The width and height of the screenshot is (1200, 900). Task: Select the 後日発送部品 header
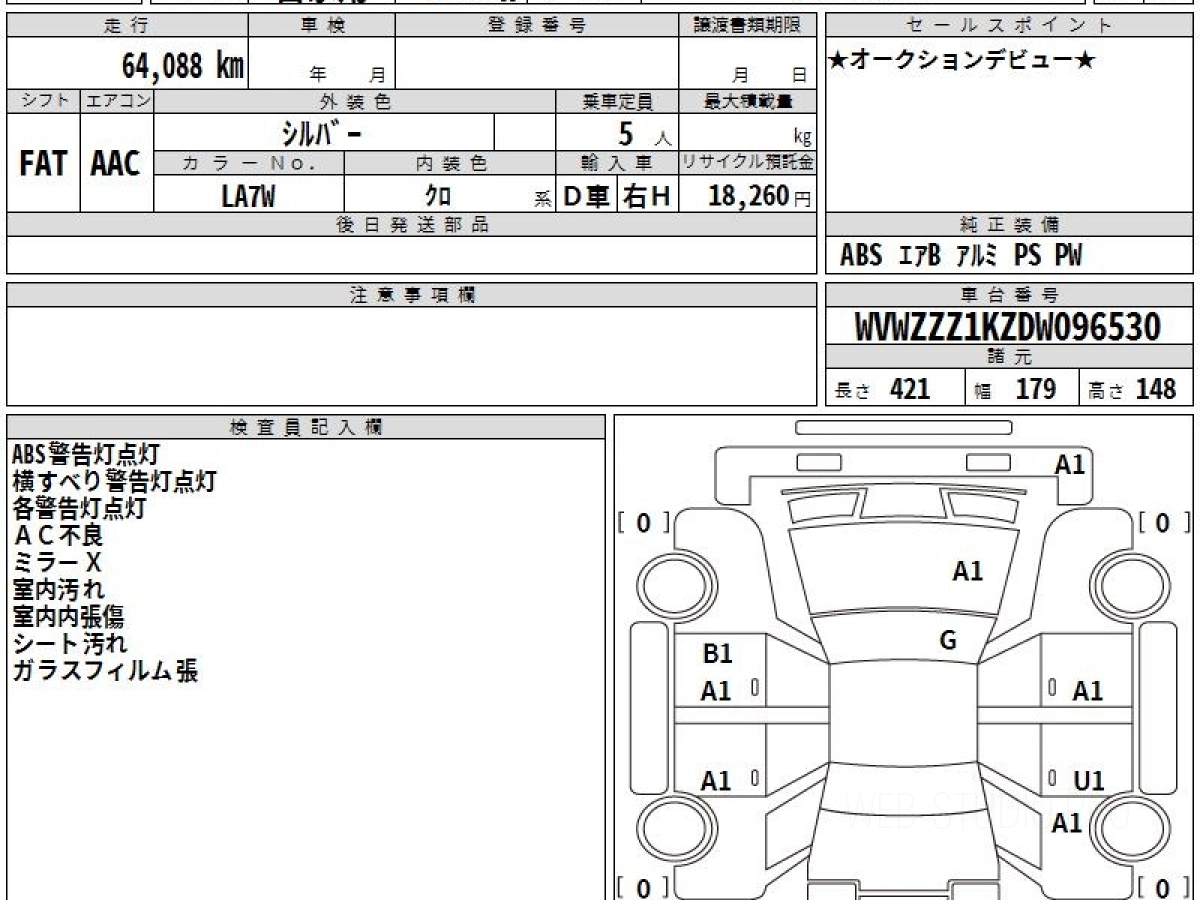click(411, 225)
